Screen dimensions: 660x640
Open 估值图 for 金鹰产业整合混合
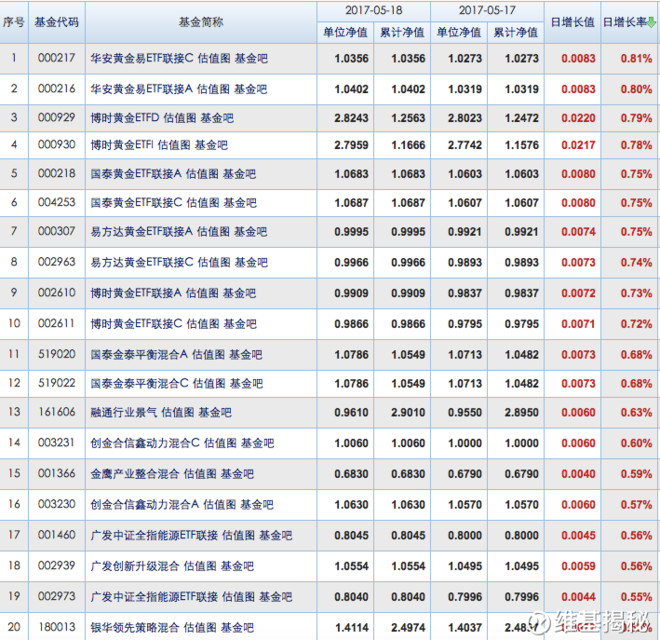pos(200,473)
